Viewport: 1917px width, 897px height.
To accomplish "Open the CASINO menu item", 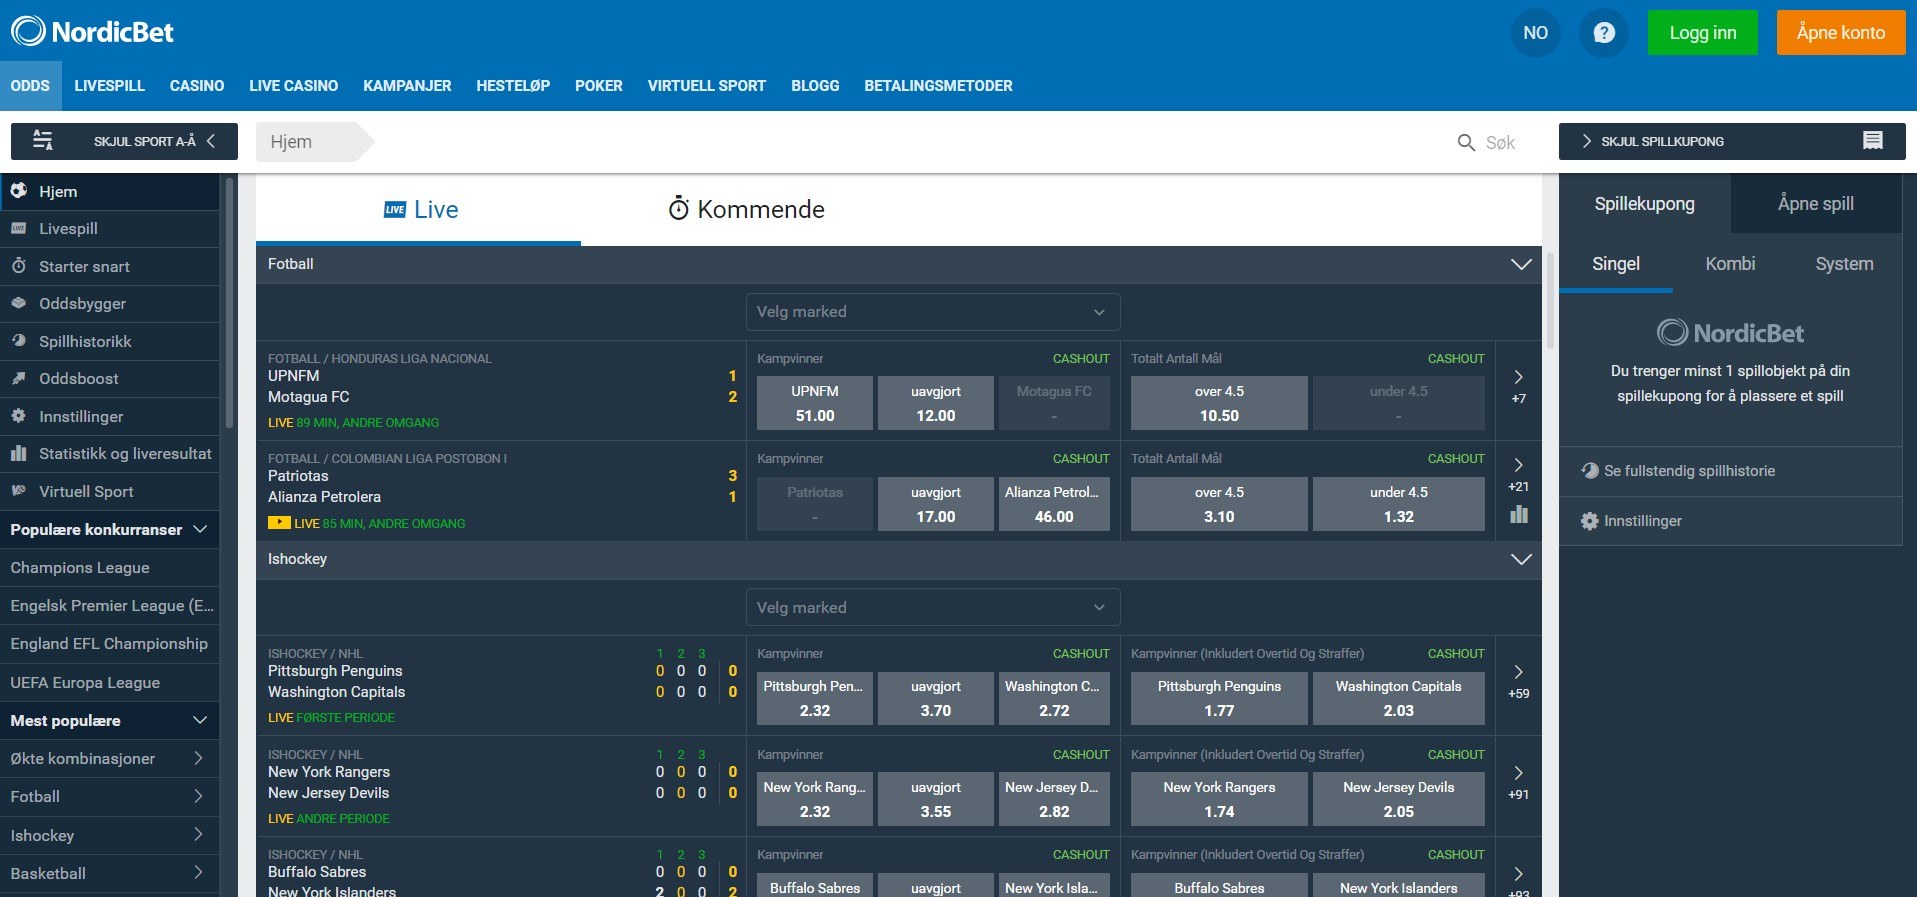I will (x=197, y=86).
